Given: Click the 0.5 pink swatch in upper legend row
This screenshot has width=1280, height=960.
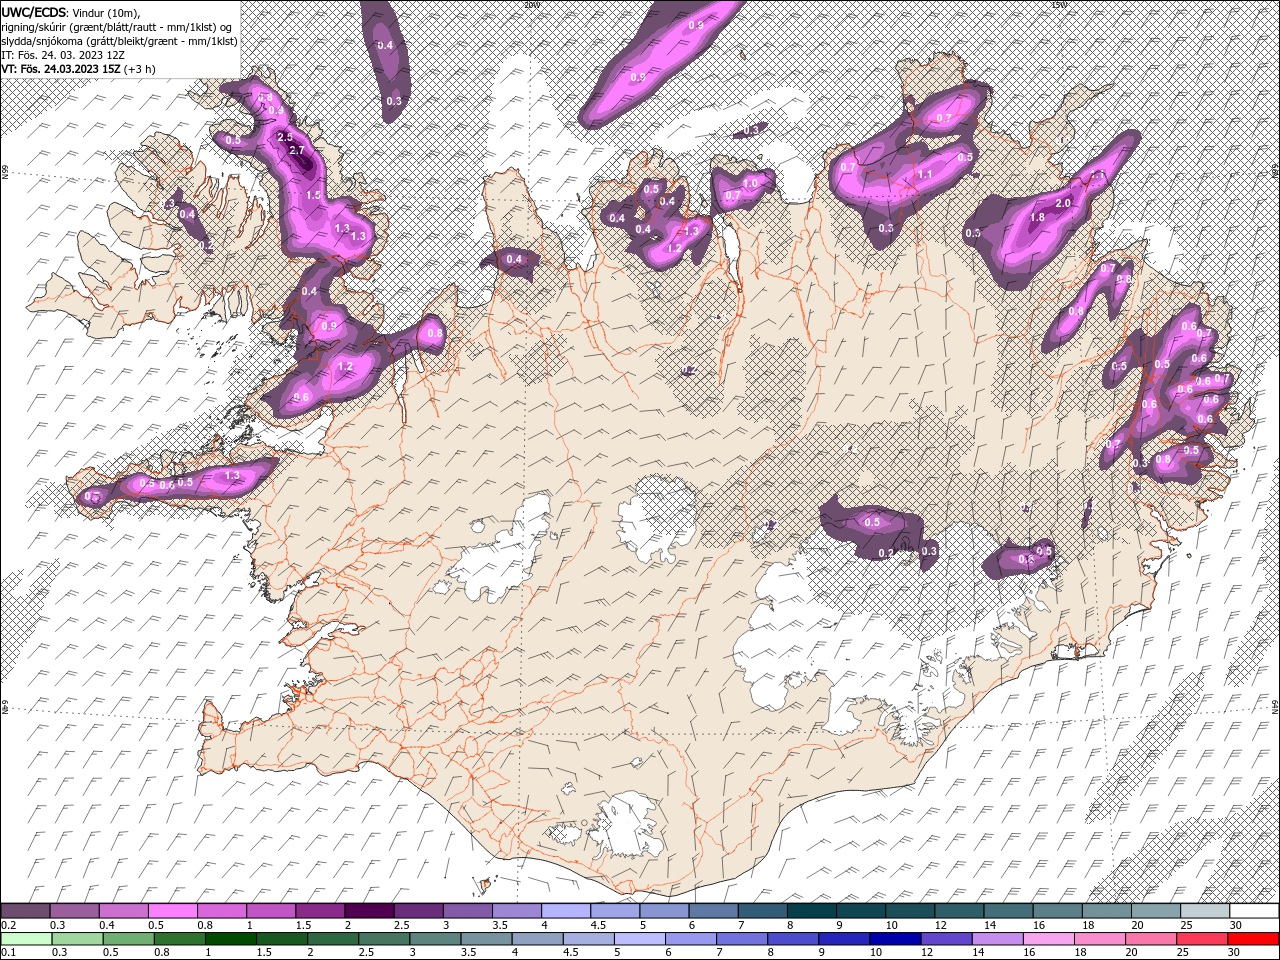Looking at the screenshot, I should pos(173,911).
